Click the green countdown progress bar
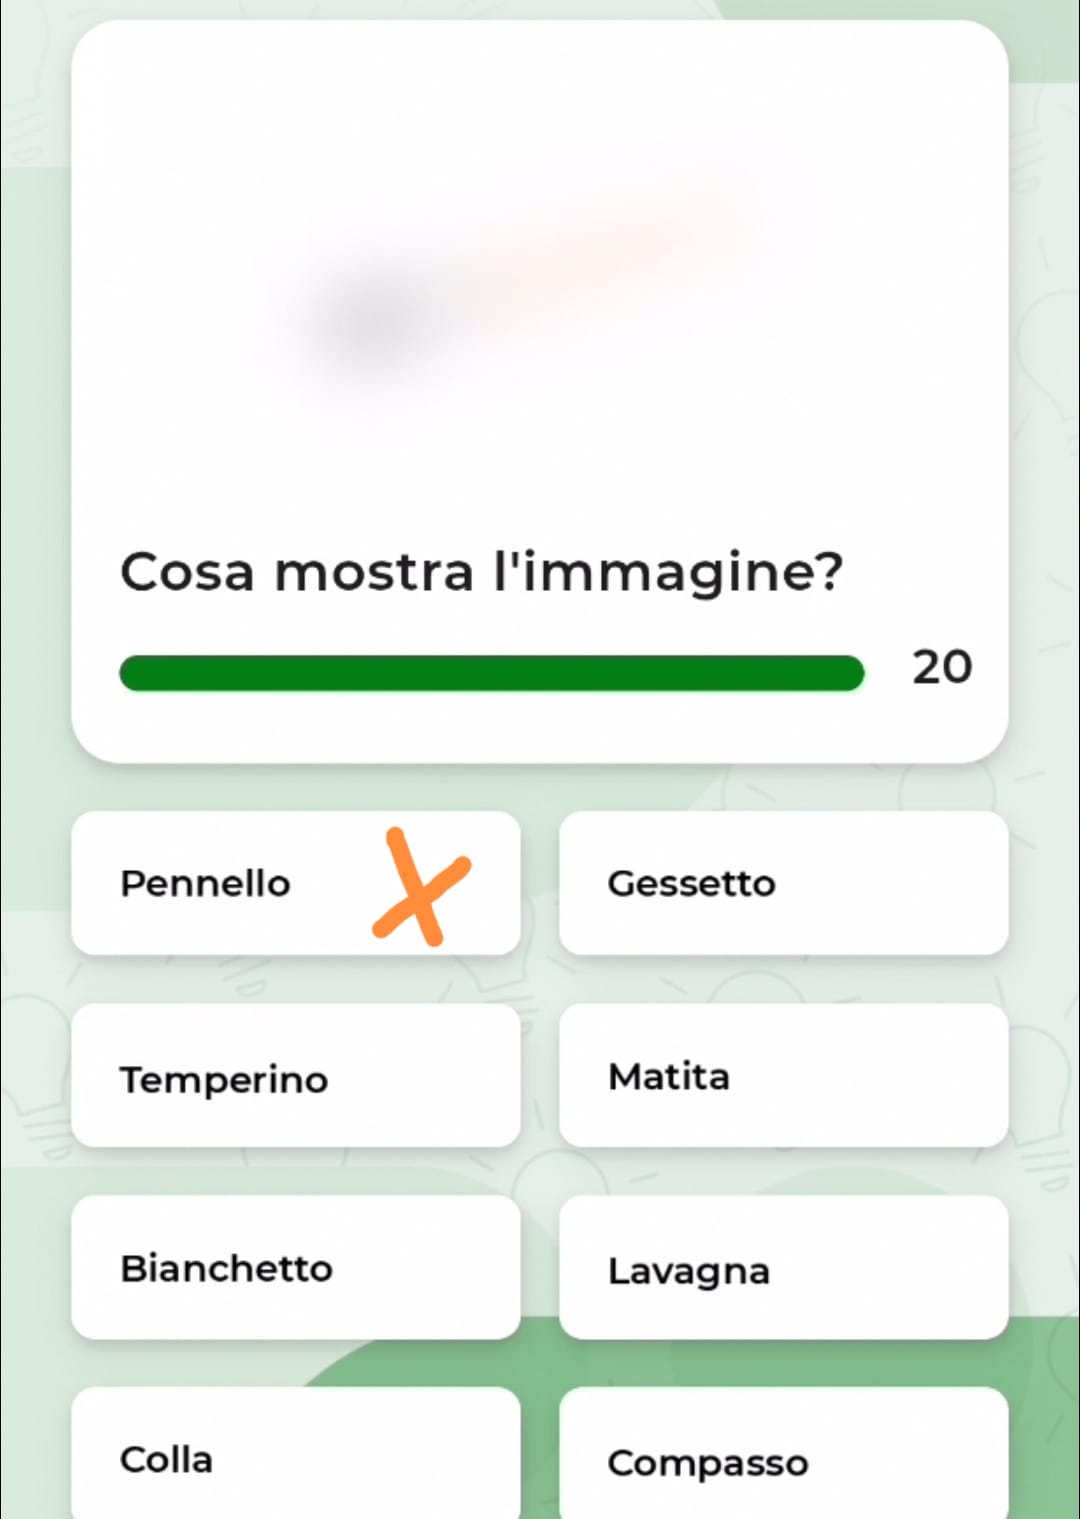The image size is (1080, 1519). (x=491, y=673)
